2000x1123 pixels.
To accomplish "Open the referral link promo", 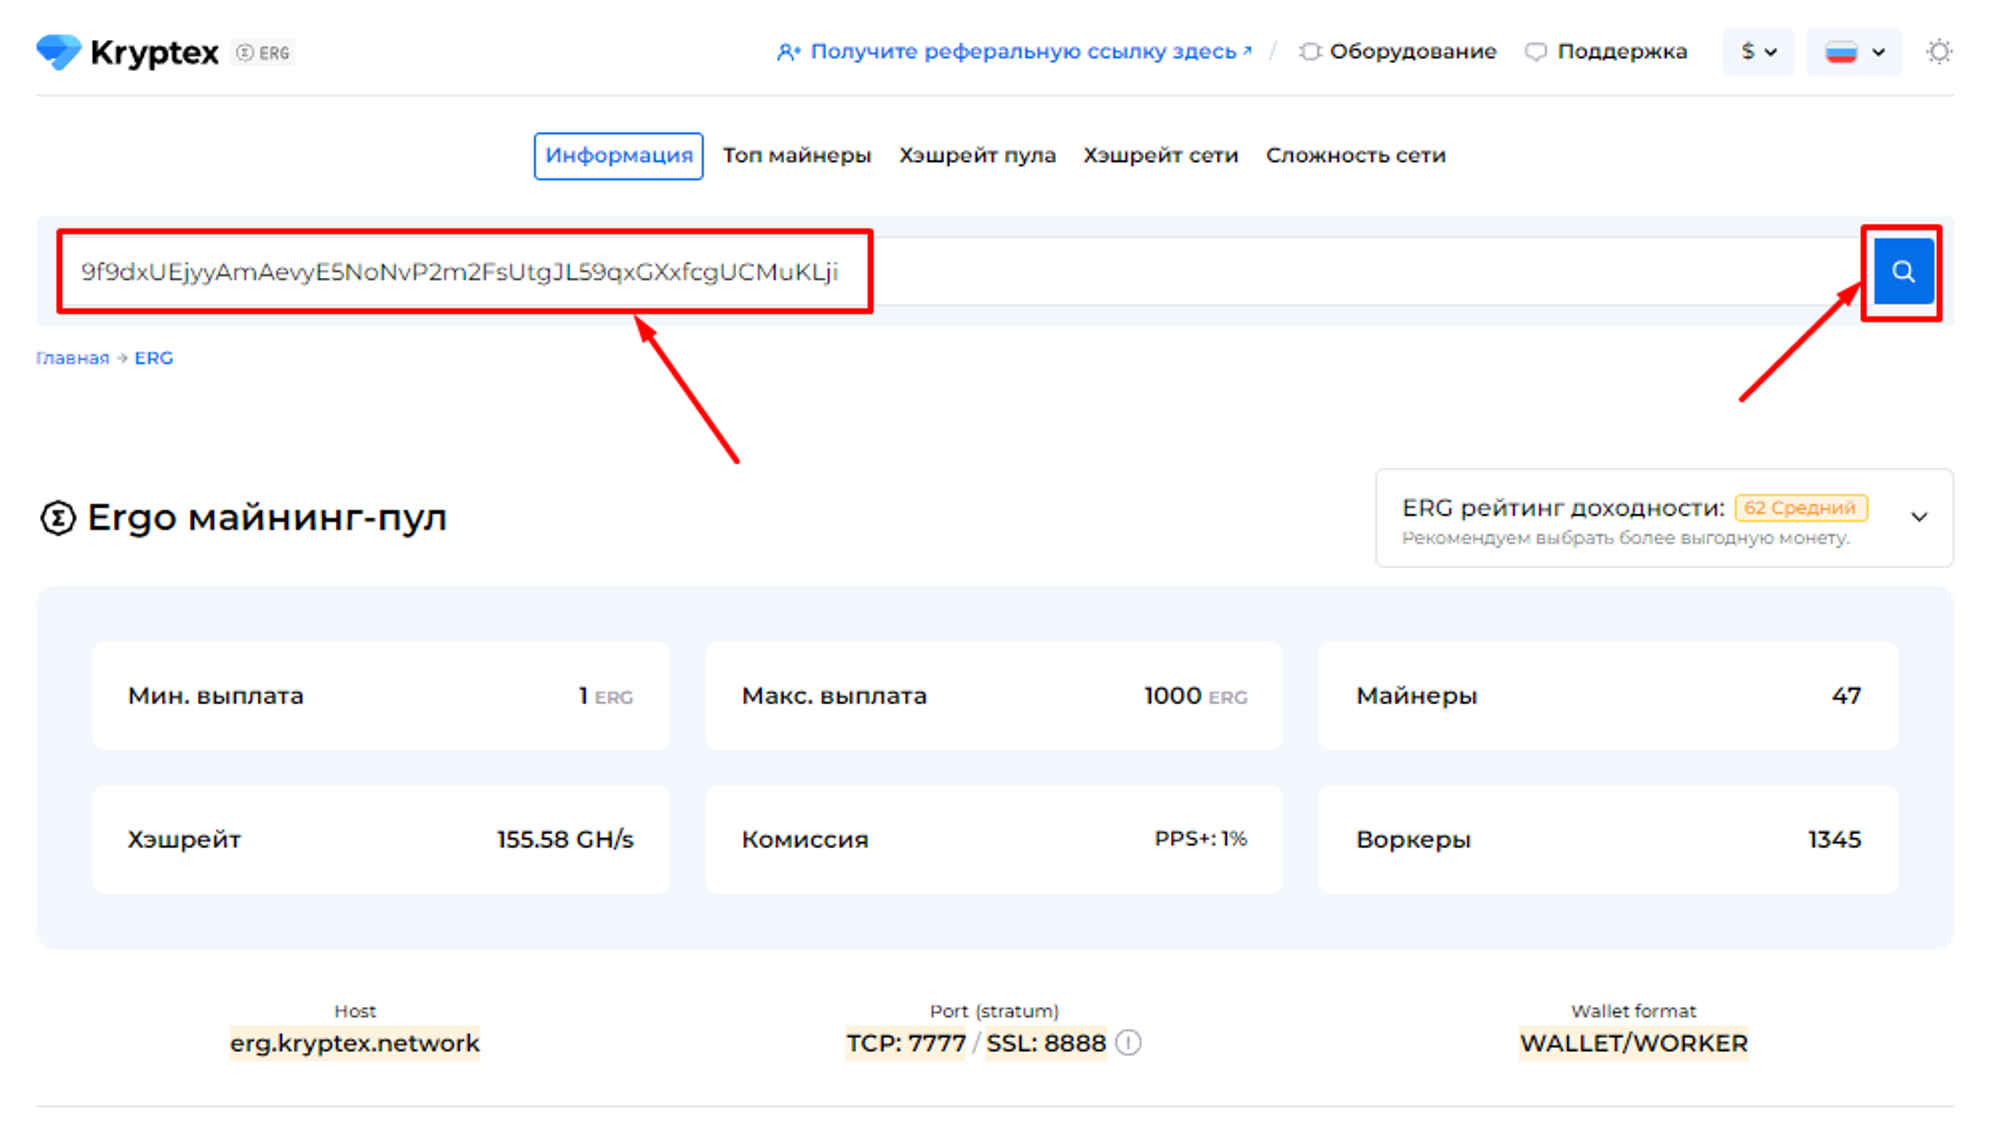I will pyautogui.click(x=1030, y=51).
